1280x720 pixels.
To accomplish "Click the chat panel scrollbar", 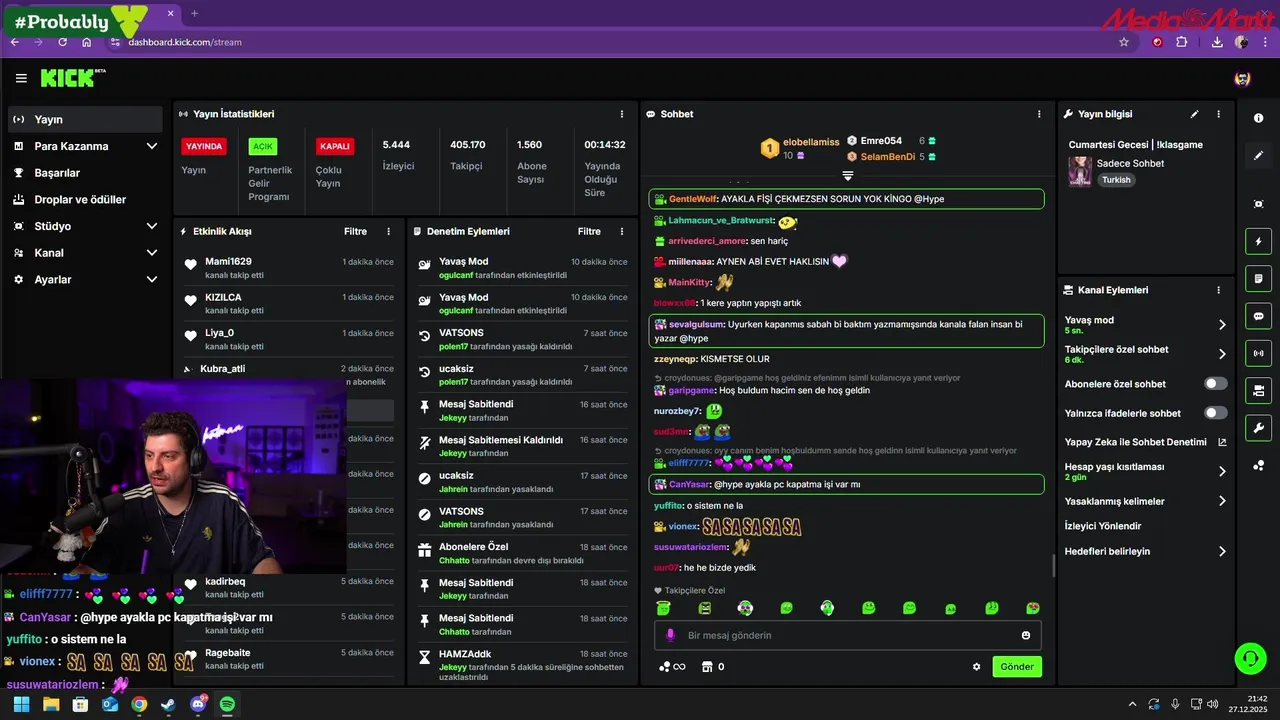I will [x=1053, y=566].
